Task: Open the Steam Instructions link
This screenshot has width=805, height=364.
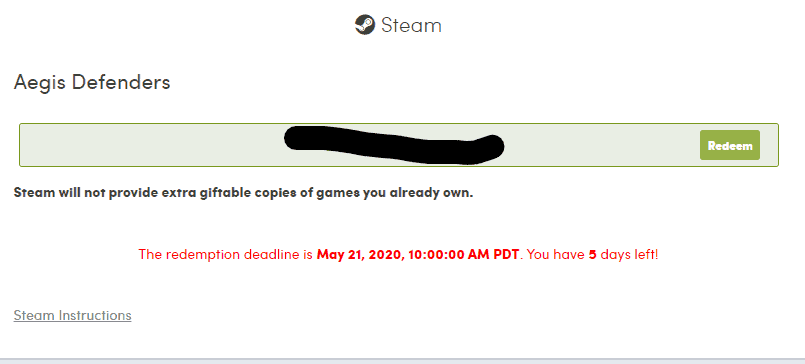Action: (72, 315)
